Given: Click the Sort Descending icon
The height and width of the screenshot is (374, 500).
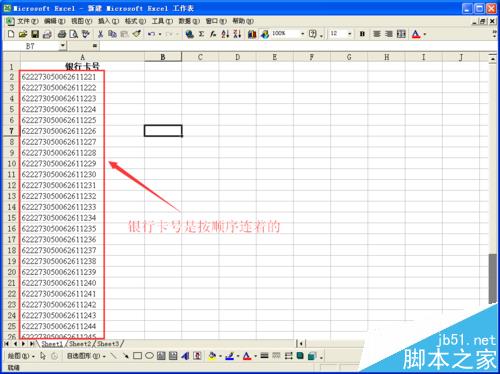Looking at the screenshot, I should [237, 34].
